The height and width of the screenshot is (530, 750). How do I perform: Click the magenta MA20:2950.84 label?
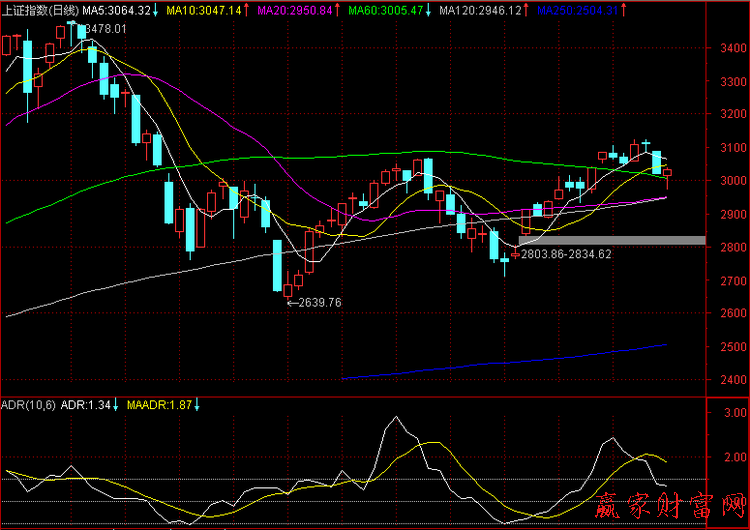294,10
